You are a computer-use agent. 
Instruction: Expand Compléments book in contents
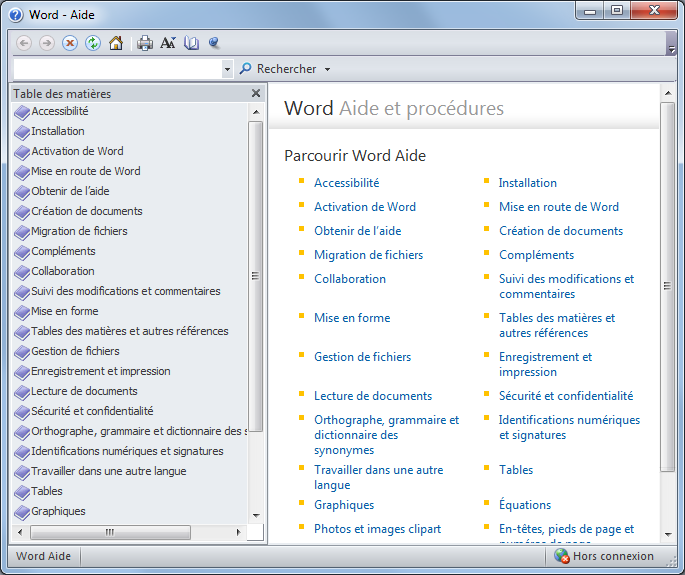[x=22, y=253]
